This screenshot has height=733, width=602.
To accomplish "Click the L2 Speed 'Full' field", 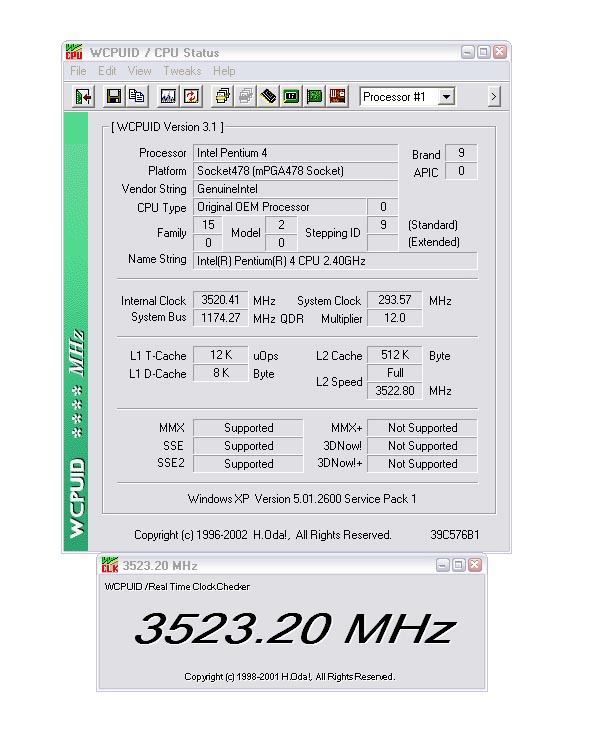I will pyautogui.click(x=394, y=373).
